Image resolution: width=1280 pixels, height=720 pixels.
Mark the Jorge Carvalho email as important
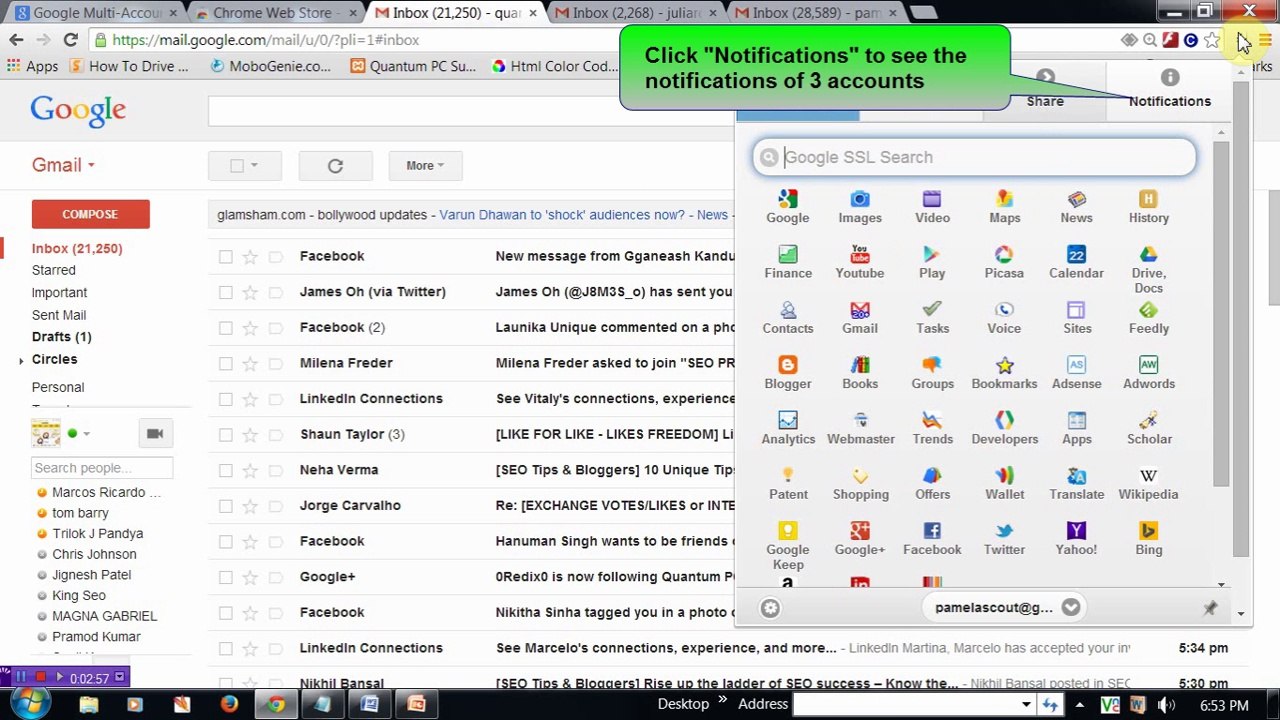[275, 506]
